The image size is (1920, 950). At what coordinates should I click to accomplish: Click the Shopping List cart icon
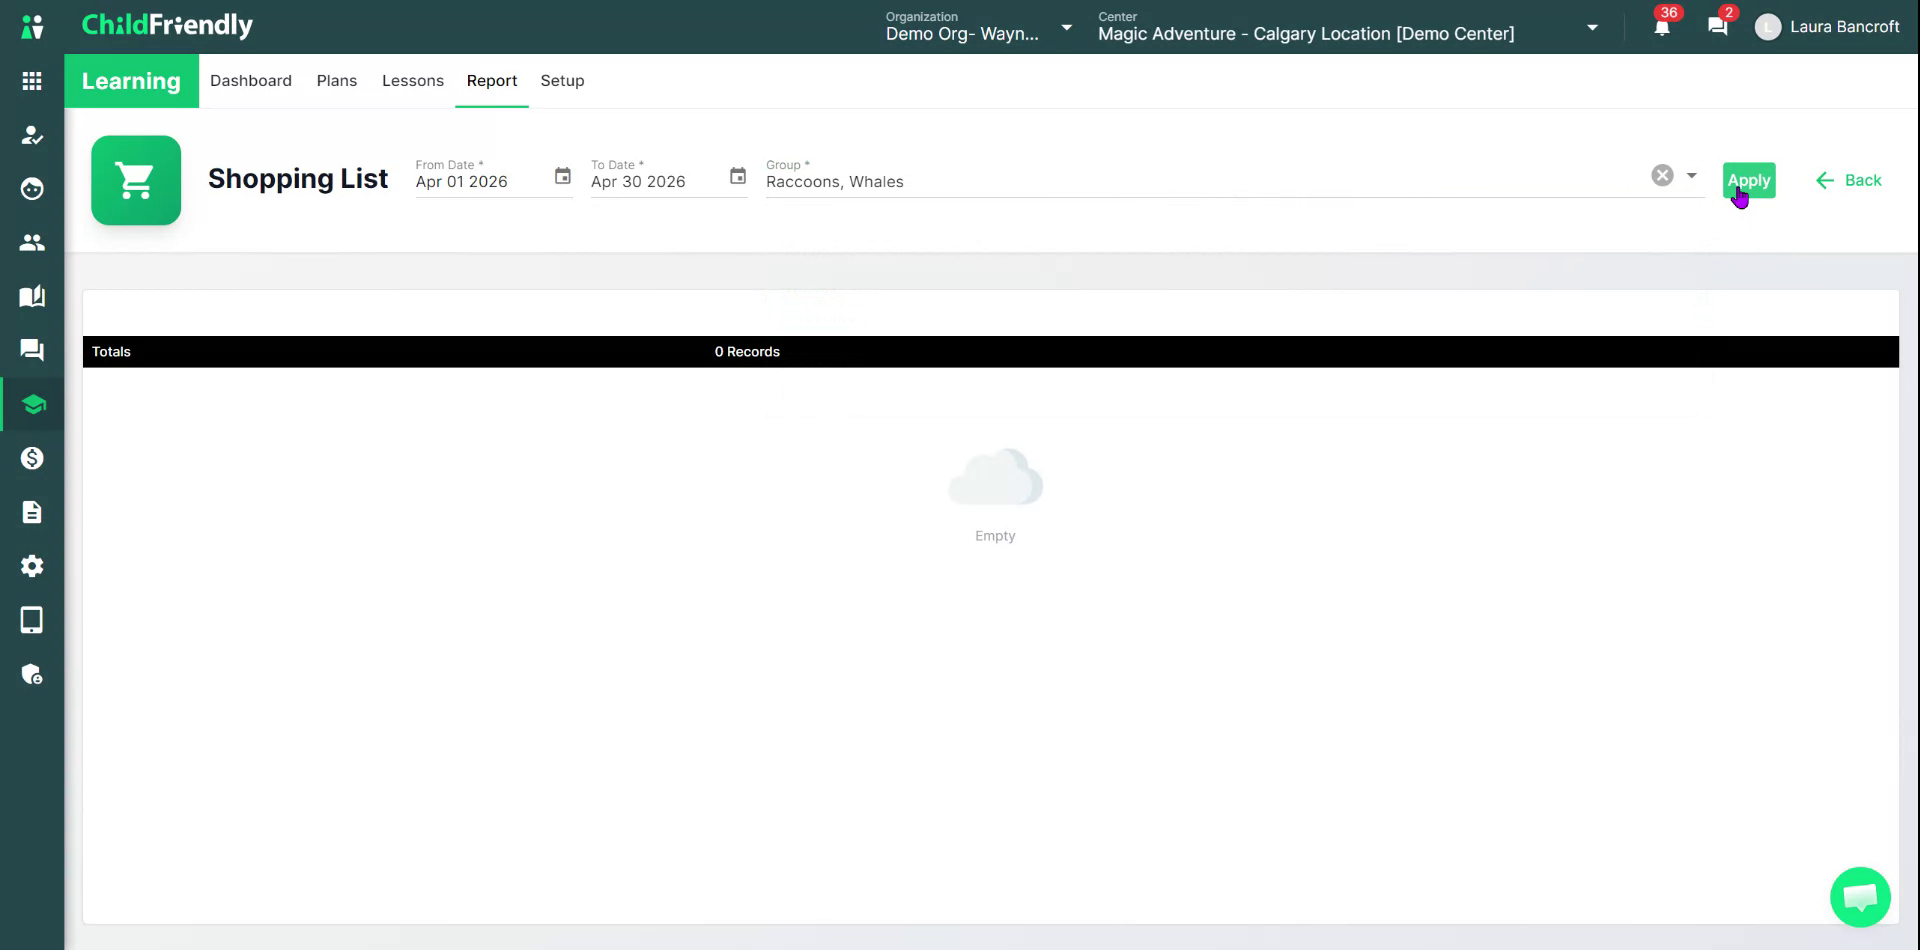pyautogui.click(x=136, y=180)
